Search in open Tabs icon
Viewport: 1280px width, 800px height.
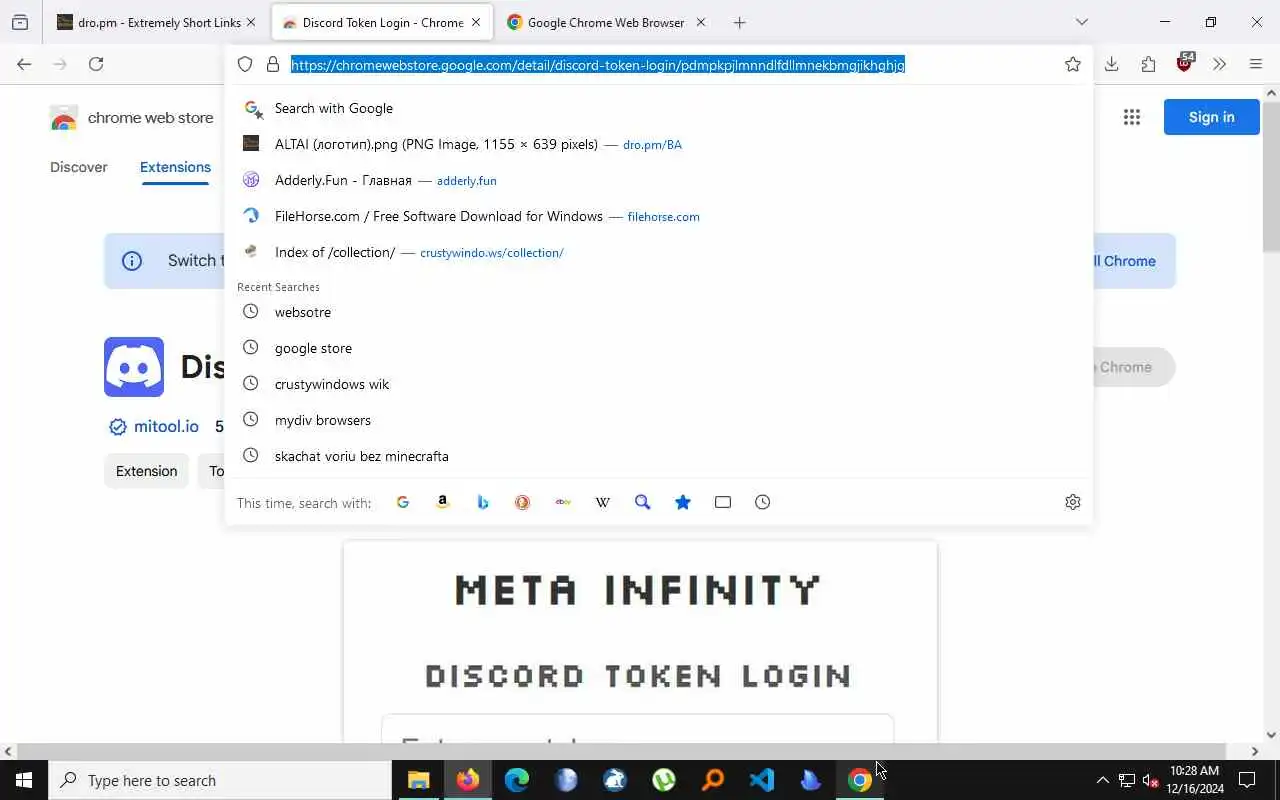(723, 502)
